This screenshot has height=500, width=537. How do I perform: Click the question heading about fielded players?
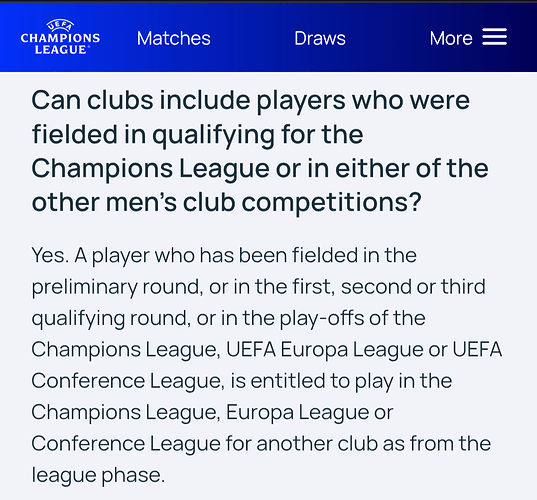pos(260,151)
